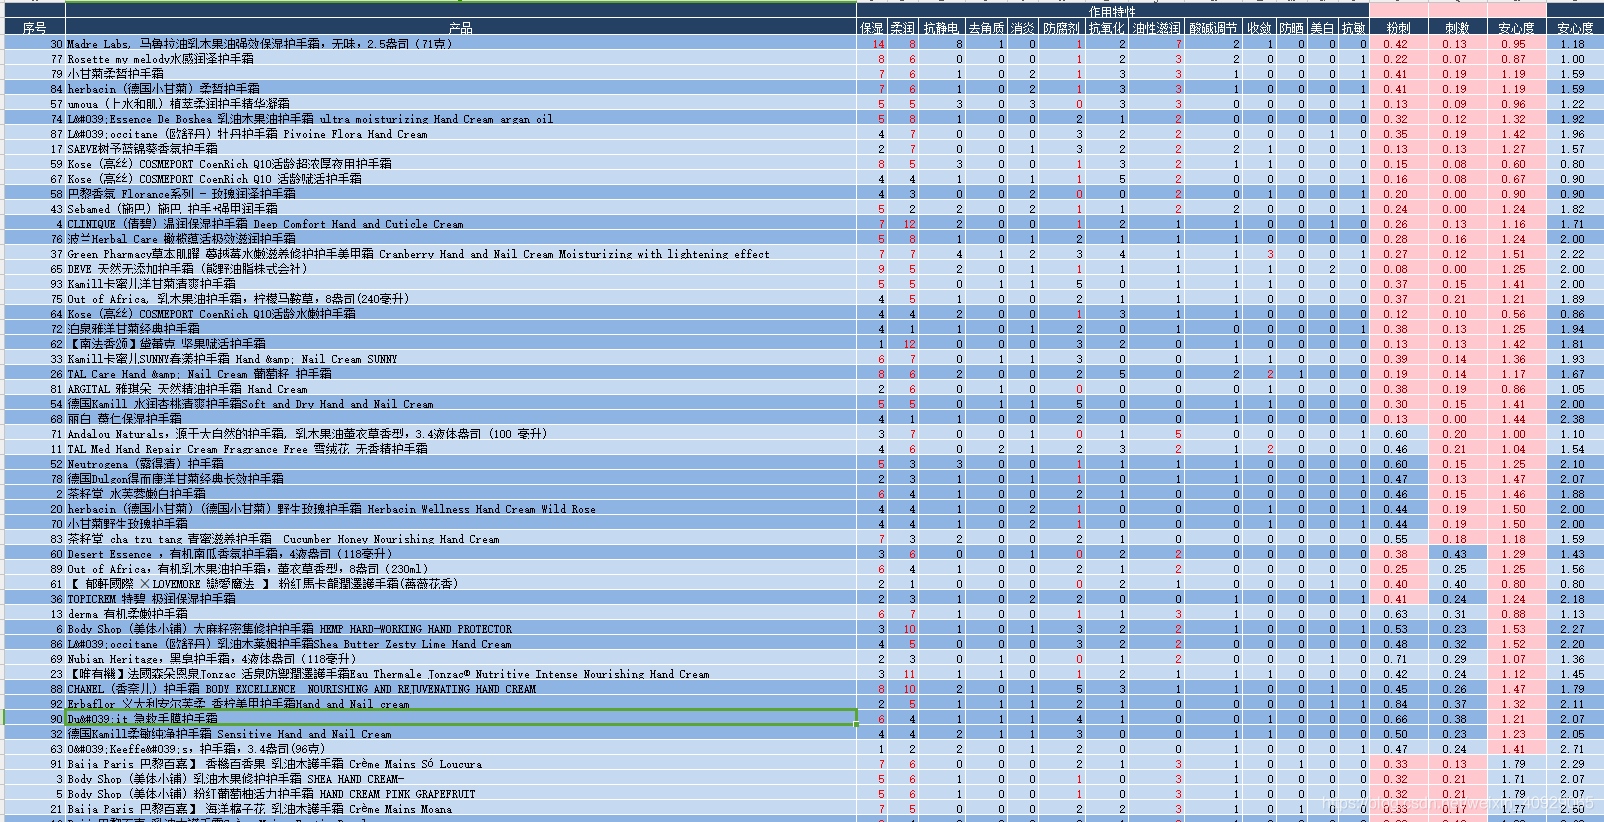Click the Shea Butter Zesty Lime cell
The height and width of the screenshot is (822, 1604).
(x=461, y=644)
